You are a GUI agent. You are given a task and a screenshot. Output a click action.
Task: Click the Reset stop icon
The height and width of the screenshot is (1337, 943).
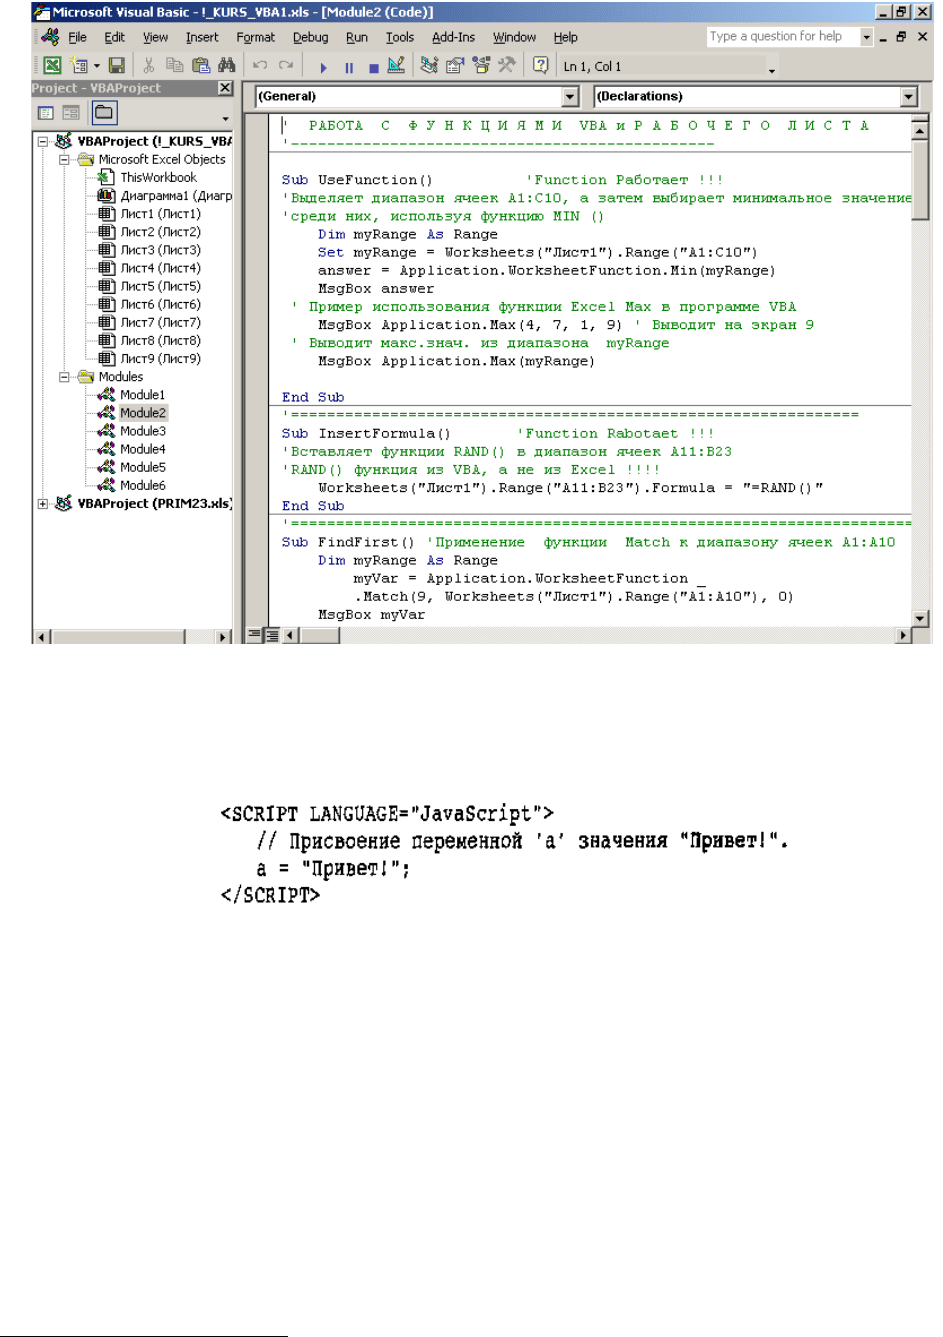point(373,67)
